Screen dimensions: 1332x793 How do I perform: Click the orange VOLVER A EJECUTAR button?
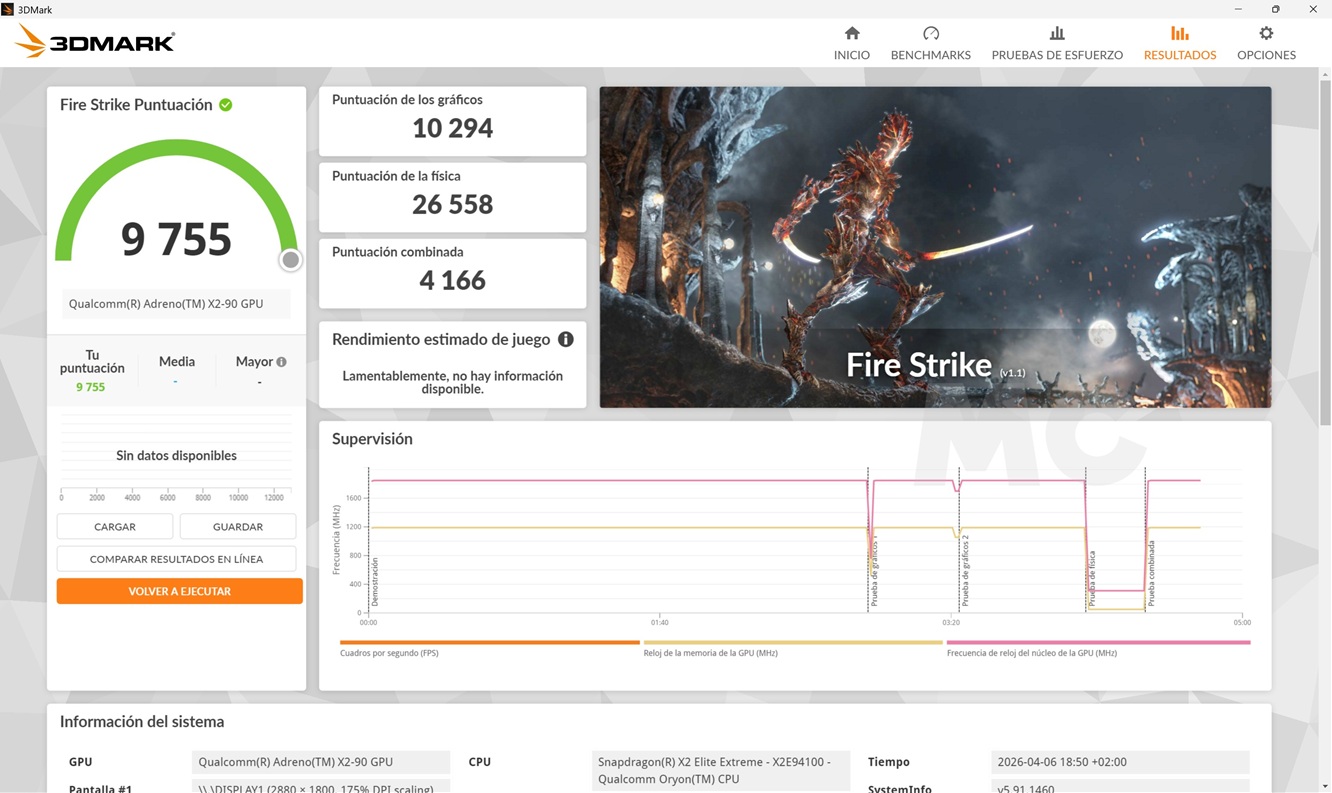pos(179,591)
